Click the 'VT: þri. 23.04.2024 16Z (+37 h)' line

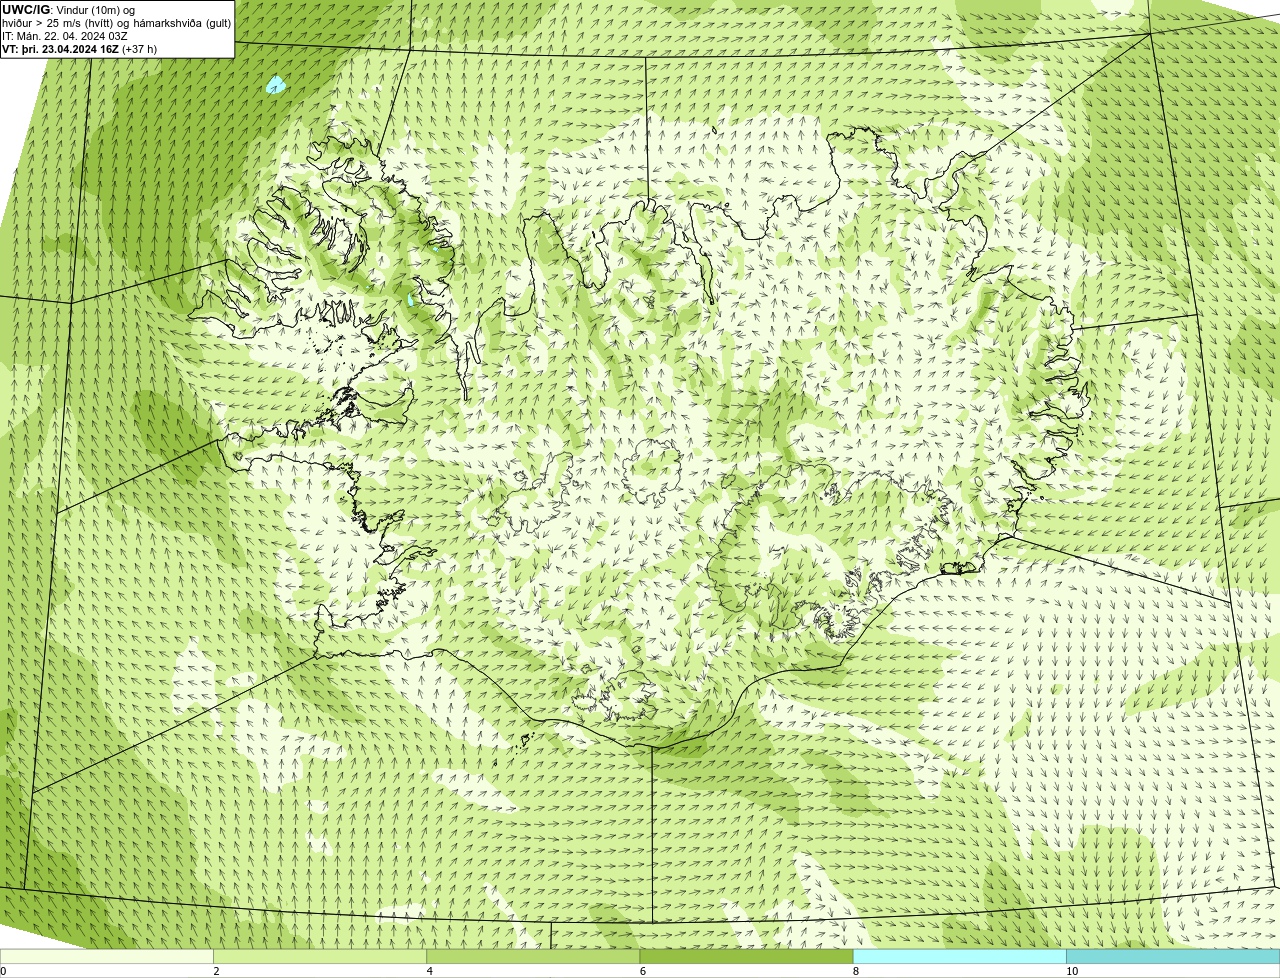[80, 49]
